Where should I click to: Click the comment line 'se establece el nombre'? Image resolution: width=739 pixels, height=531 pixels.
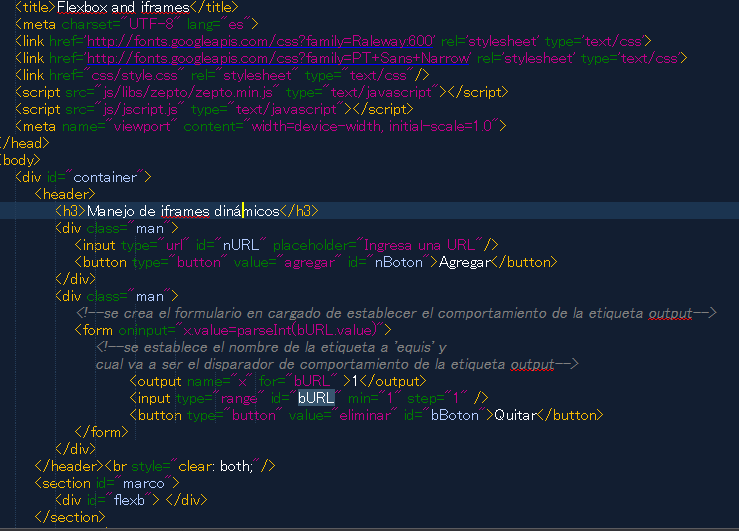click(x=271, y=347)
